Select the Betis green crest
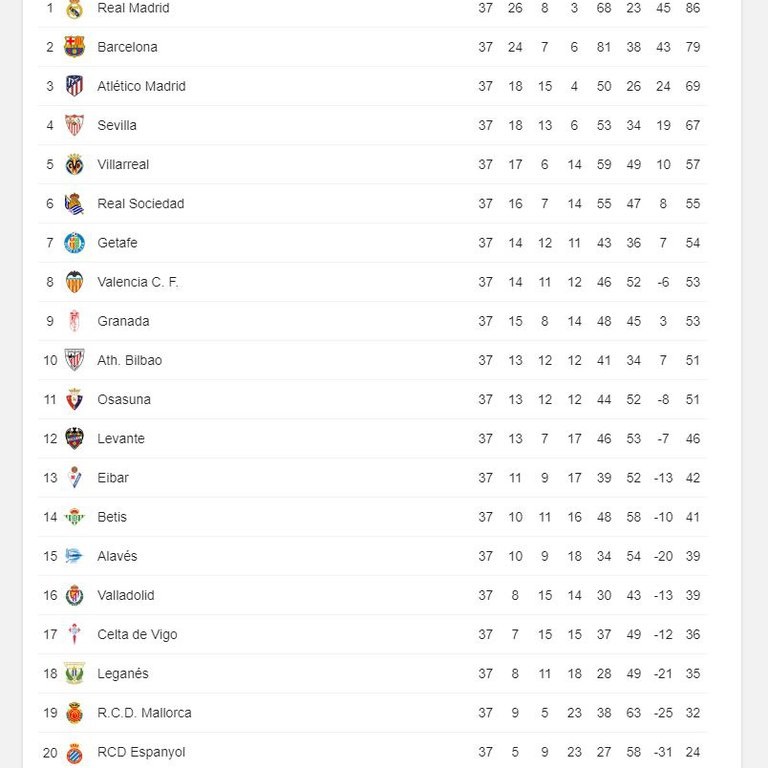Viewport: 768px width, 768px height. click(74, 517)
